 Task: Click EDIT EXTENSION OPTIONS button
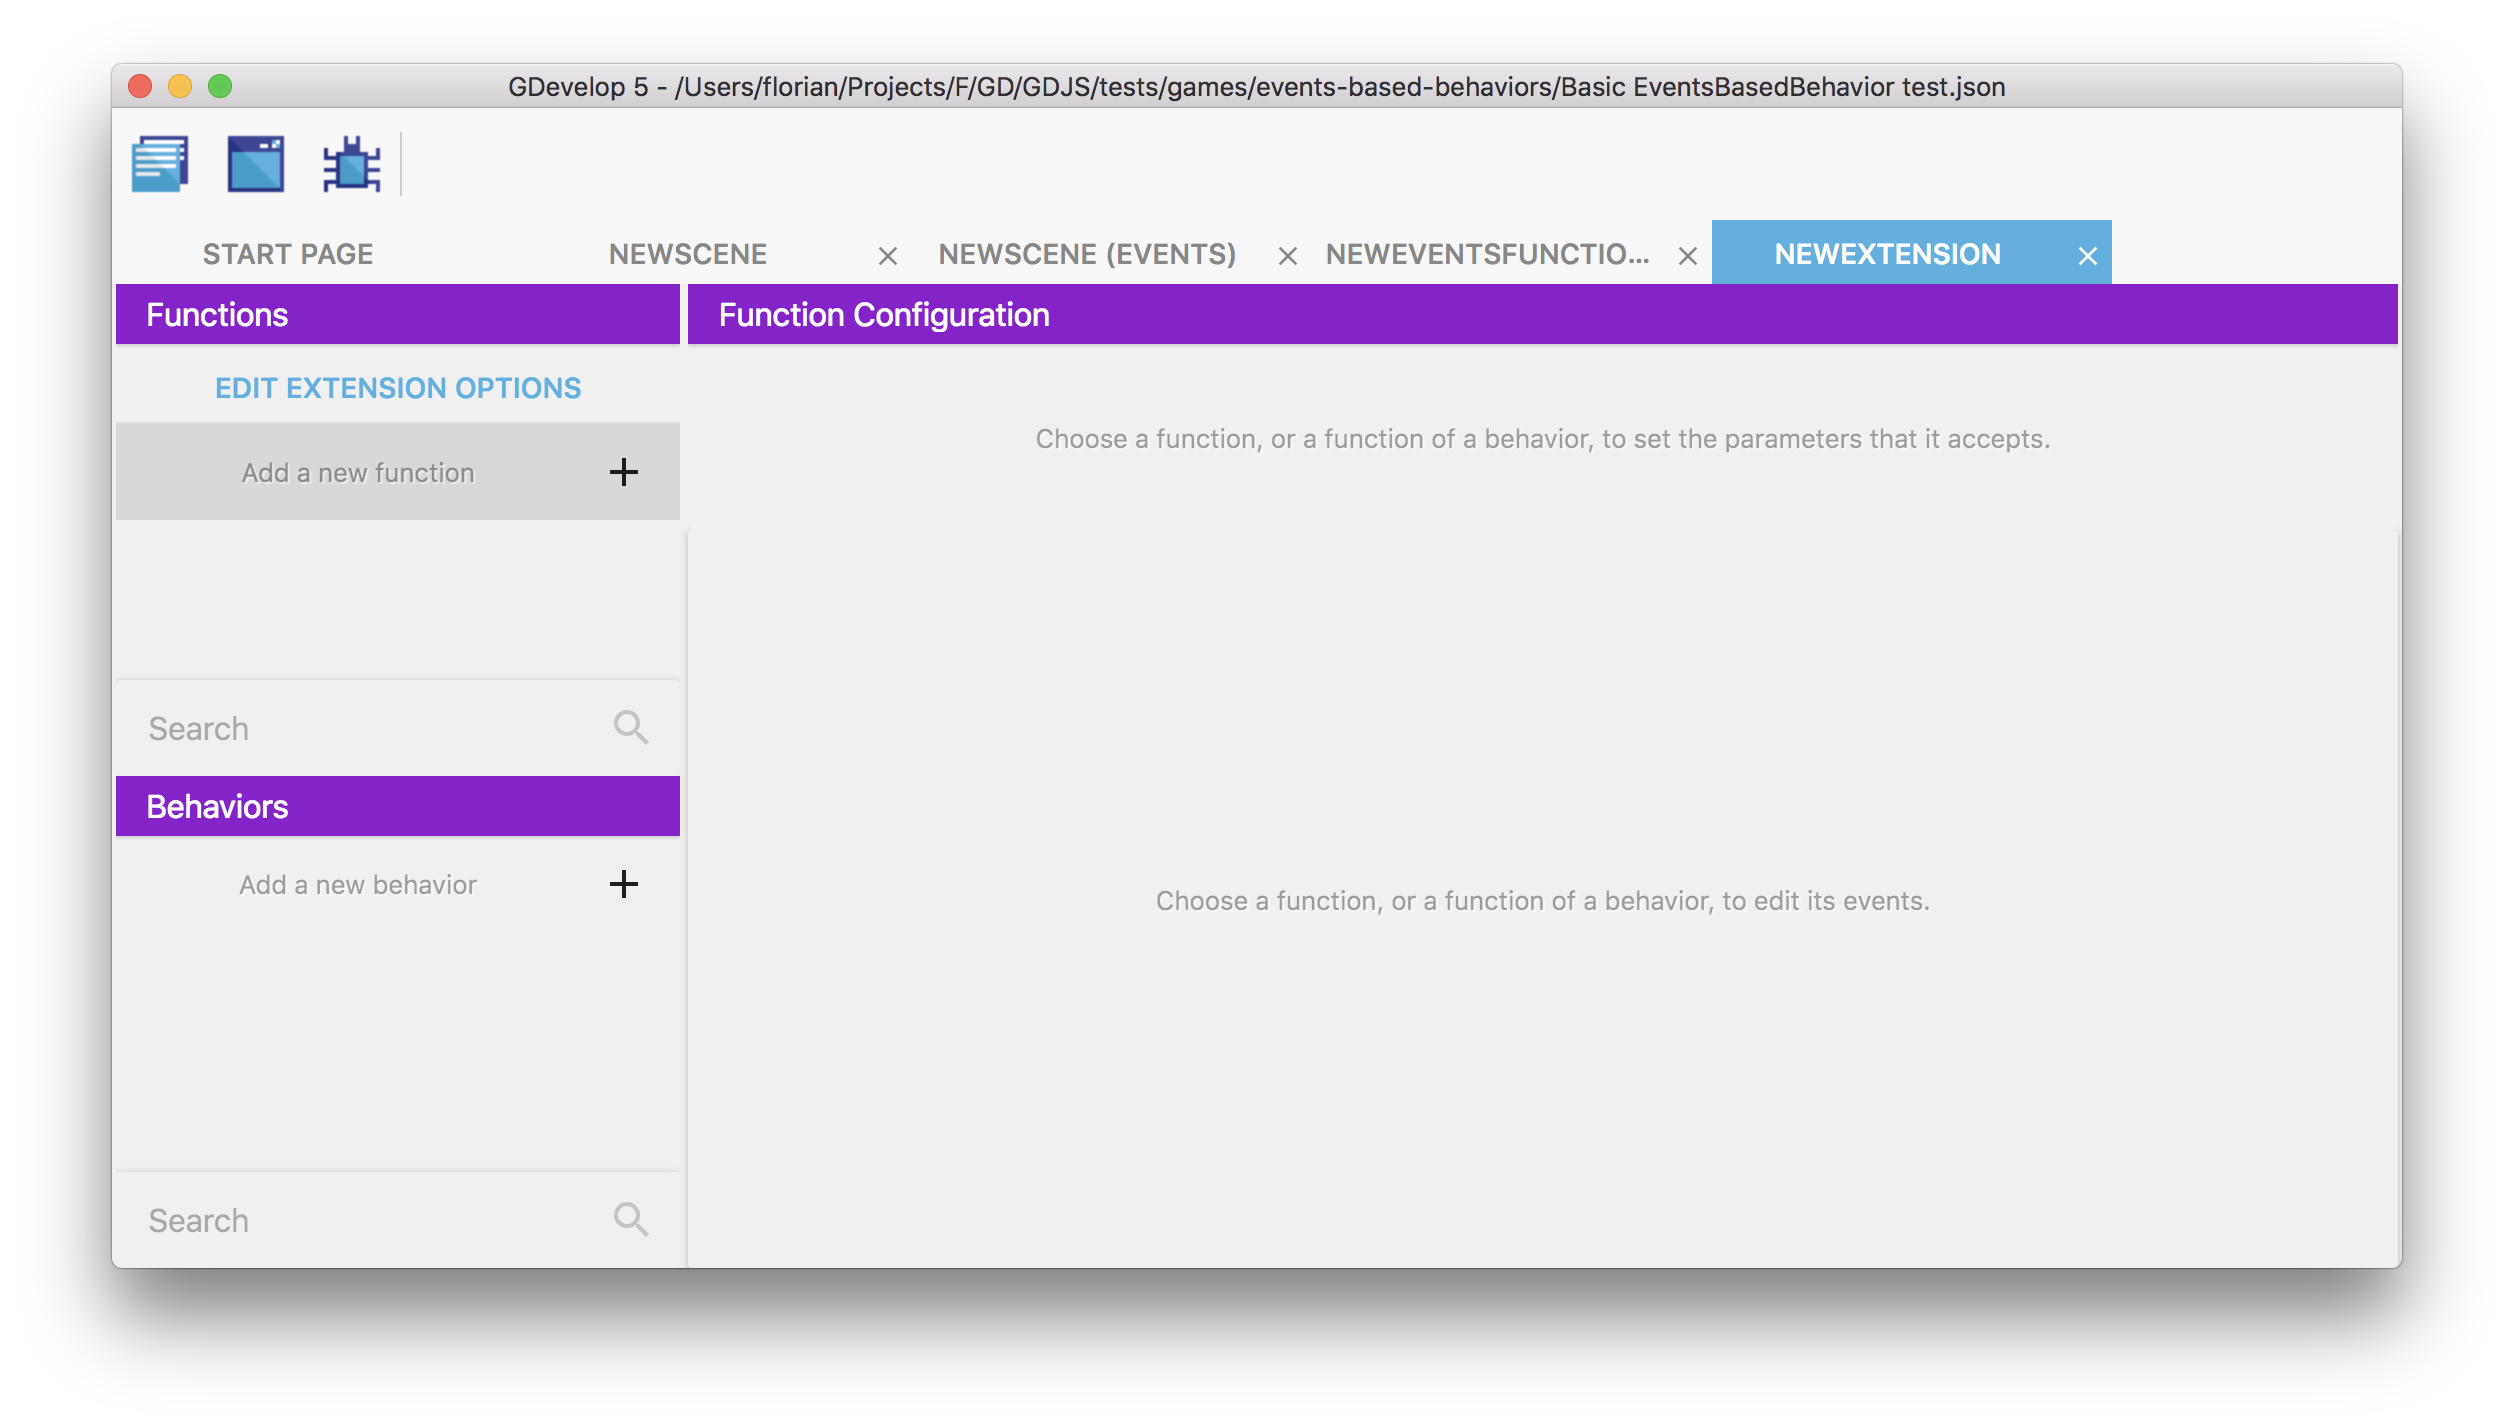pyautogui.click(x=398, y=388)
